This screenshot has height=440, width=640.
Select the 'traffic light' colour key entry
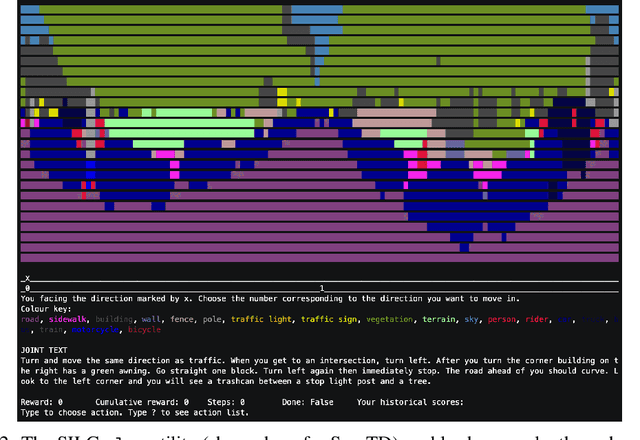(x=260, y=319)
